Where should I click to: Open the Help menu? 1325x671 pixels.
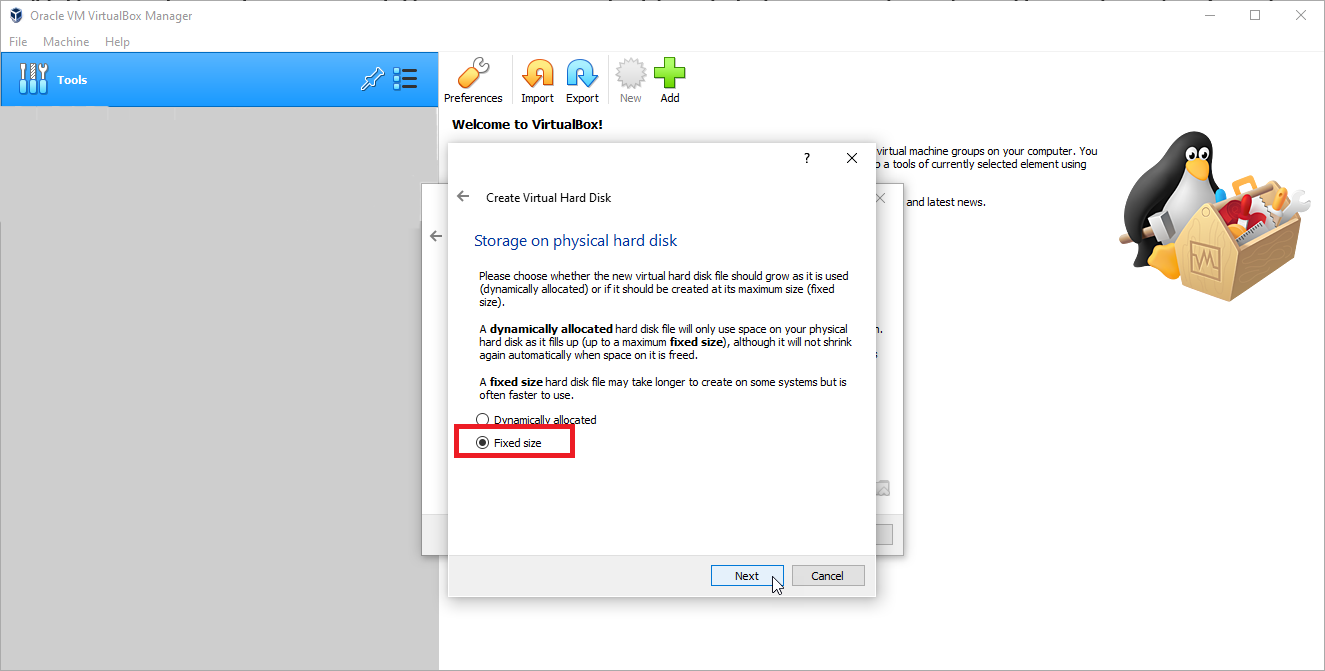point(117,42)
